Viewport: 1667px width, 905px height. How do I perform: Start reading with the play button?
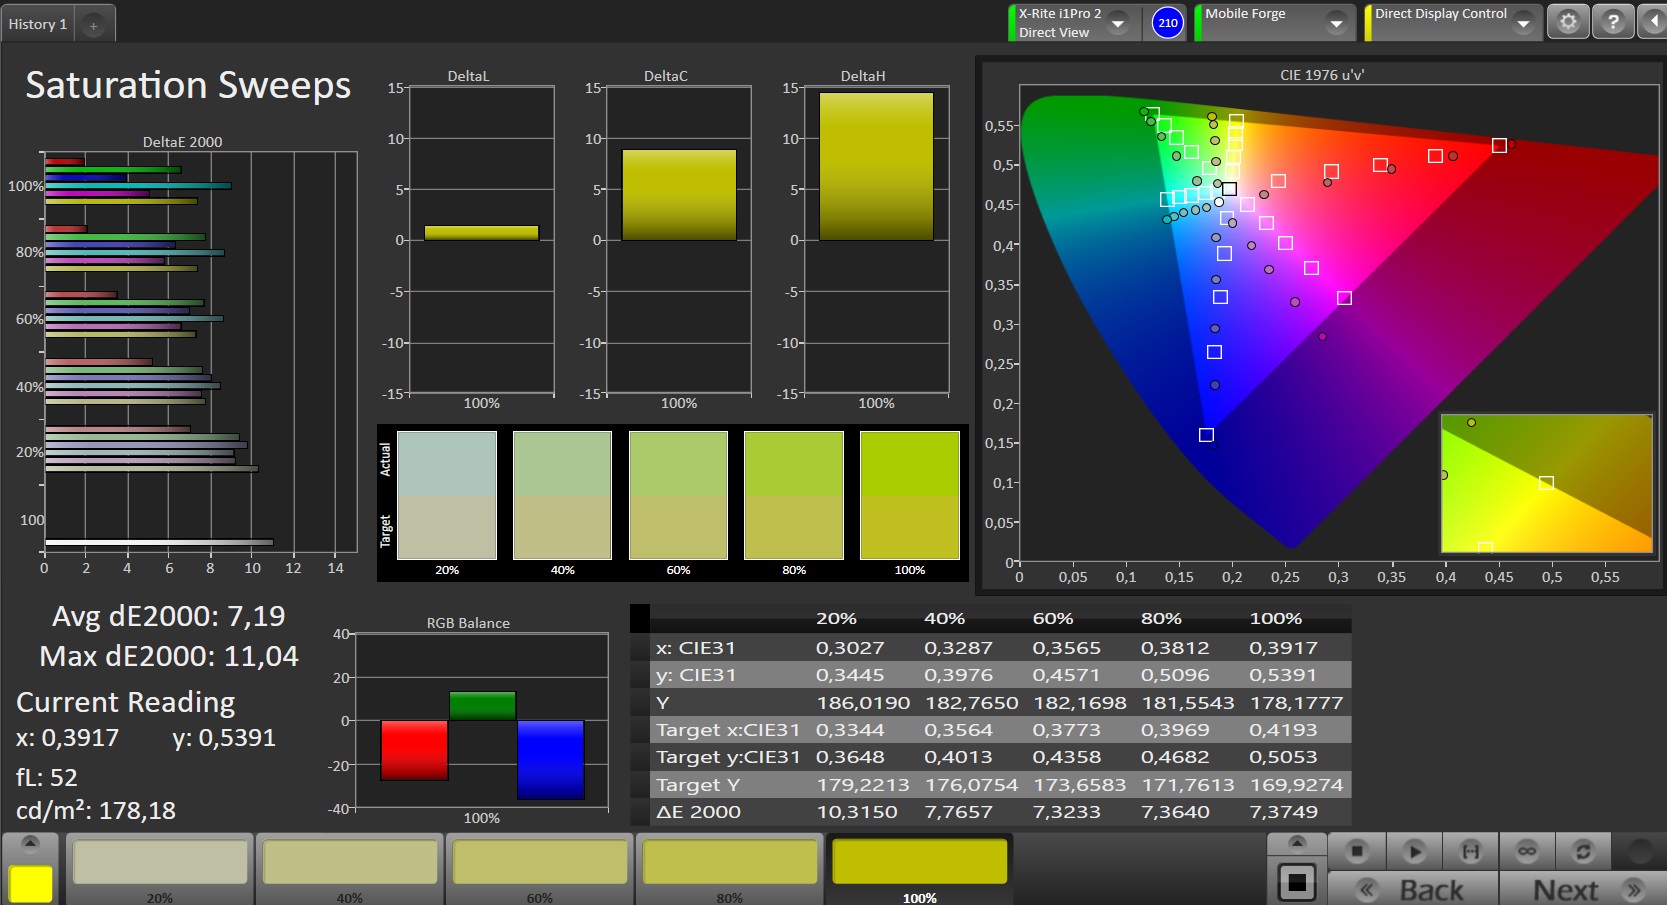click(x=1413, y=851)
